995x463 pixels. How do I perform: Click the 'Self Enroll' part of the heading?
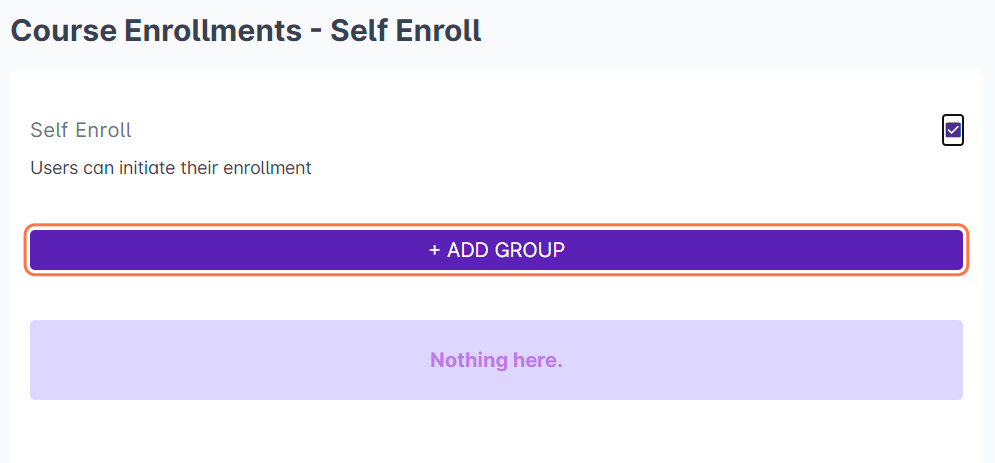(x=406, y=30)
